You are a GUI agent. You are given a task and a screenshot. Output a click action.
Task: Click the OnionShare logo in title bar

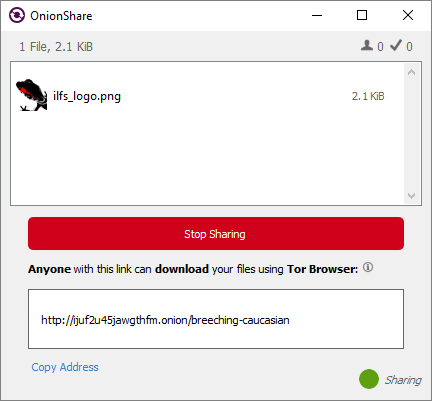point(17,15)
